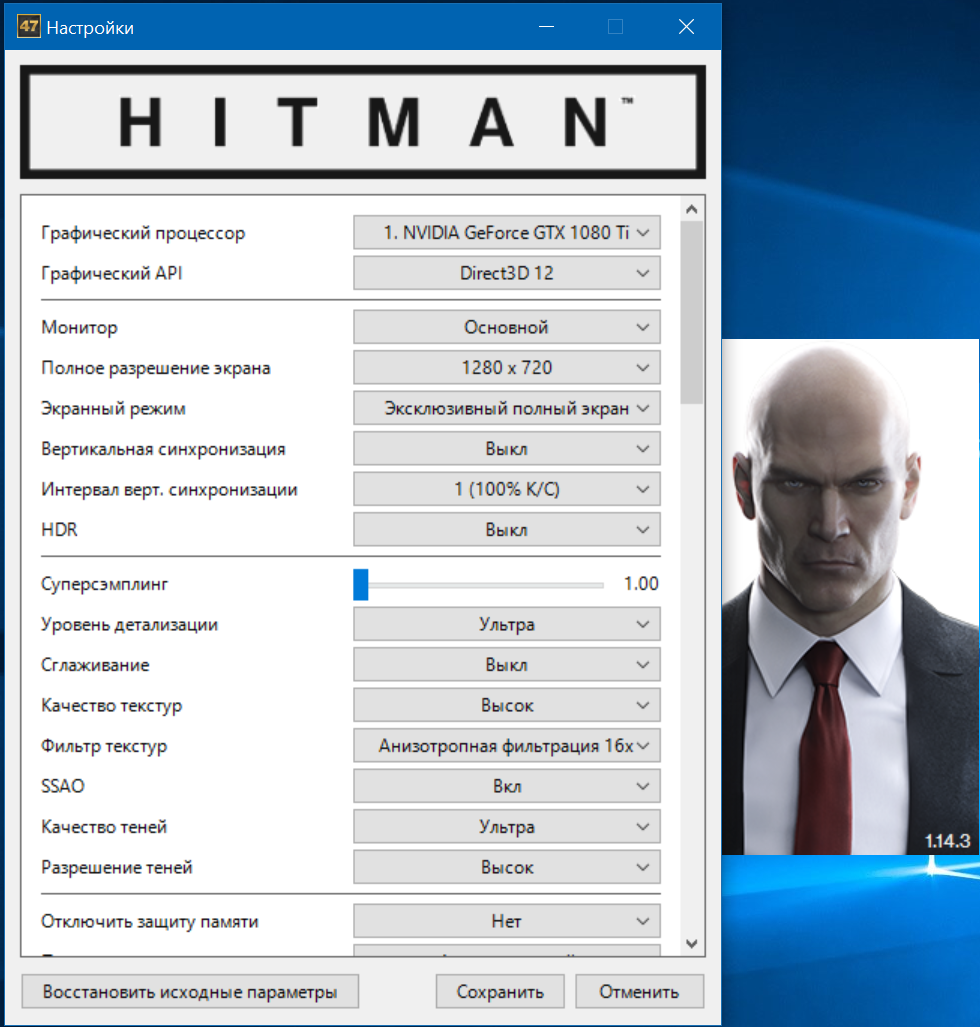
Task: Click Восстановить исходные параметры button
Action: [190, 992]
